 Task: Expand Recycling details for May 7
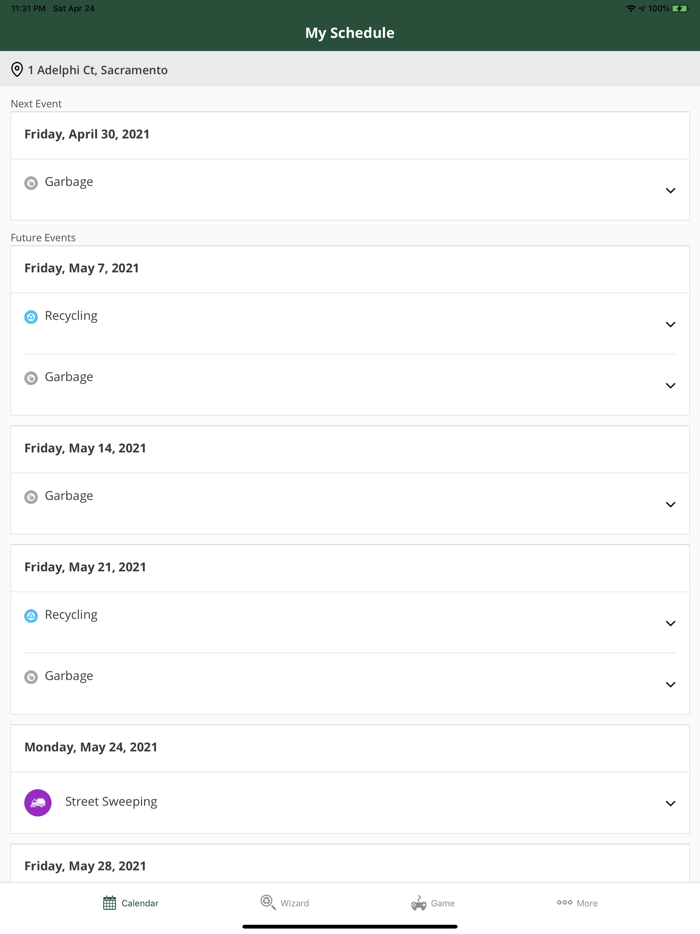click(x=670, y=324)
